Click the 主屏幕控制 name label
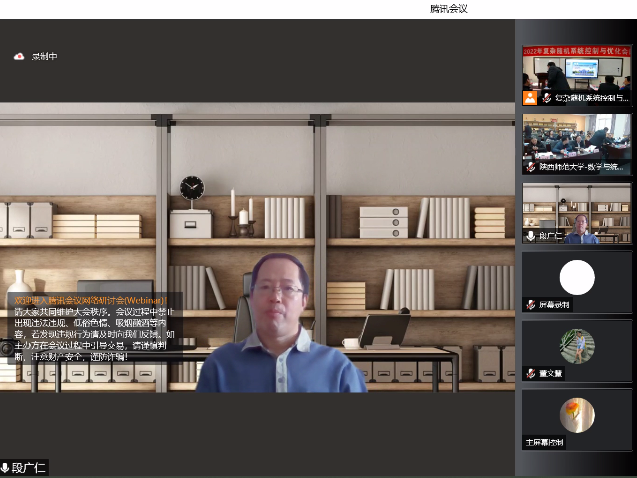Screen dimensions: 637x478 coord(546,442)
